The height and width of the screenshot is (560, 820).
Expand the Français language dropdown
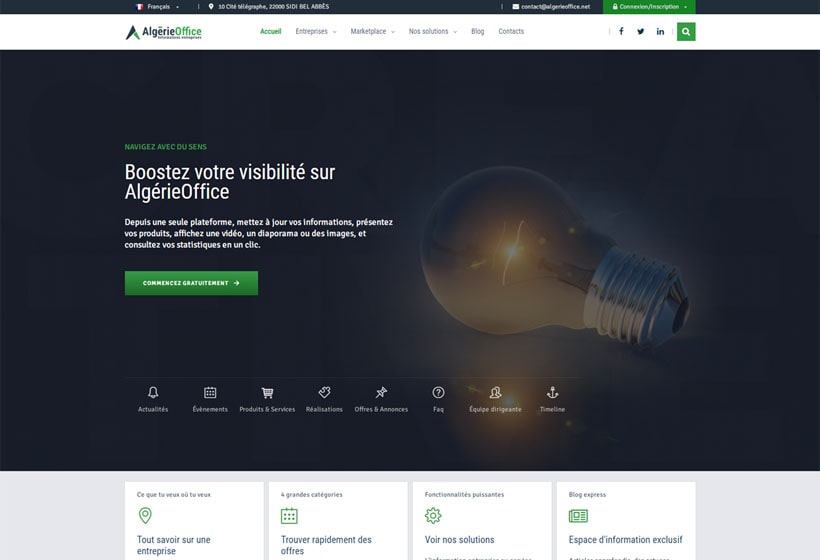pos(158,7)
